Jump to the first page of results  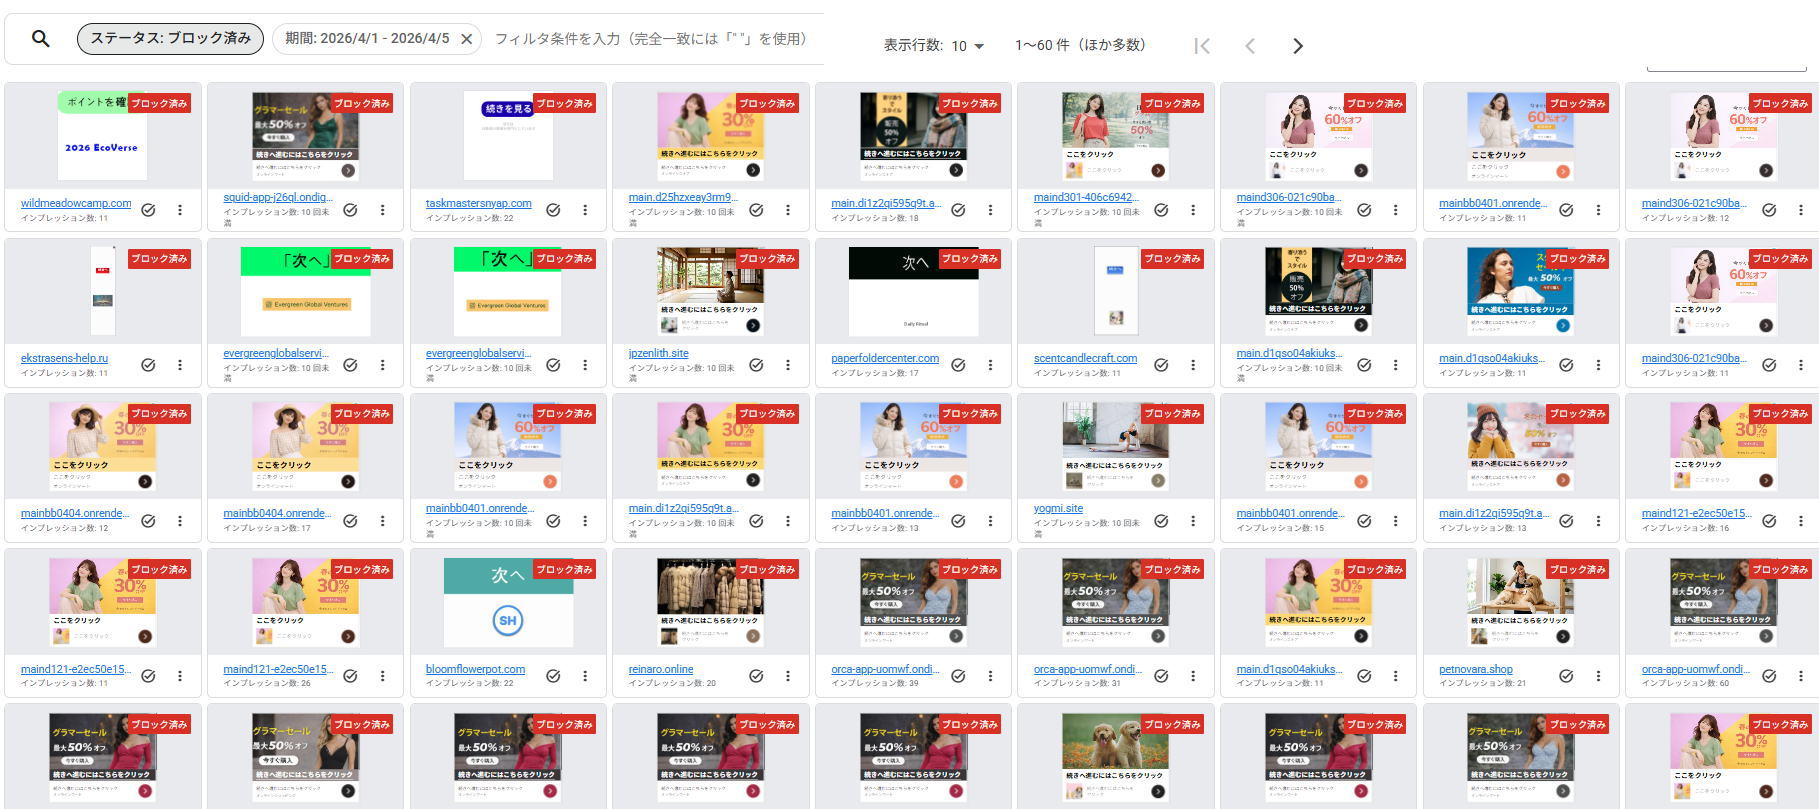1202,46
